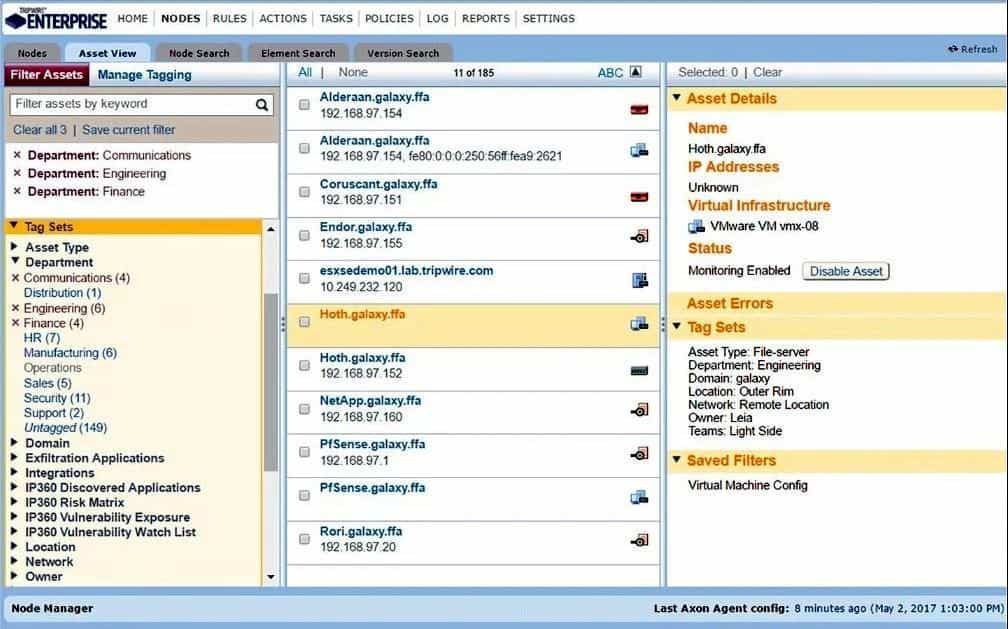Click VMware VM icon in Virtual Infrastructure
Screen dimensions: 1008x629
coord(696,226)
